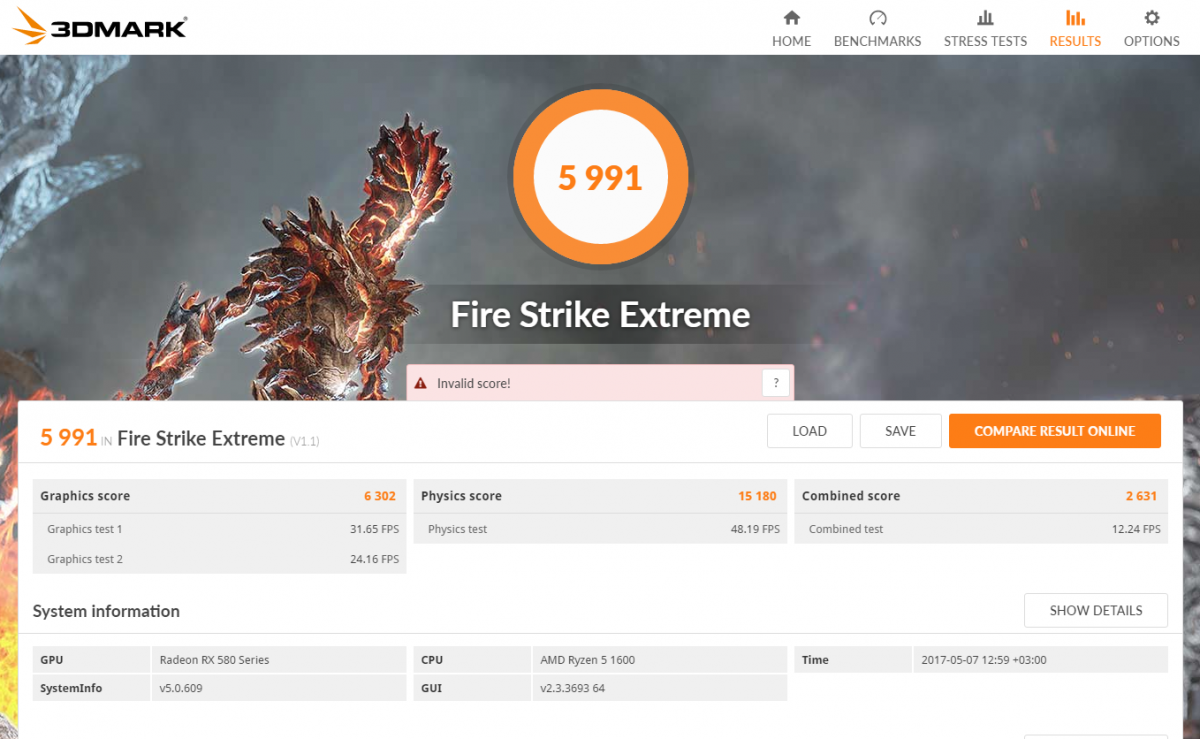1200x739 pixels.
Task: Click the Graphics score value 6 302
Action: click(380, 496)
